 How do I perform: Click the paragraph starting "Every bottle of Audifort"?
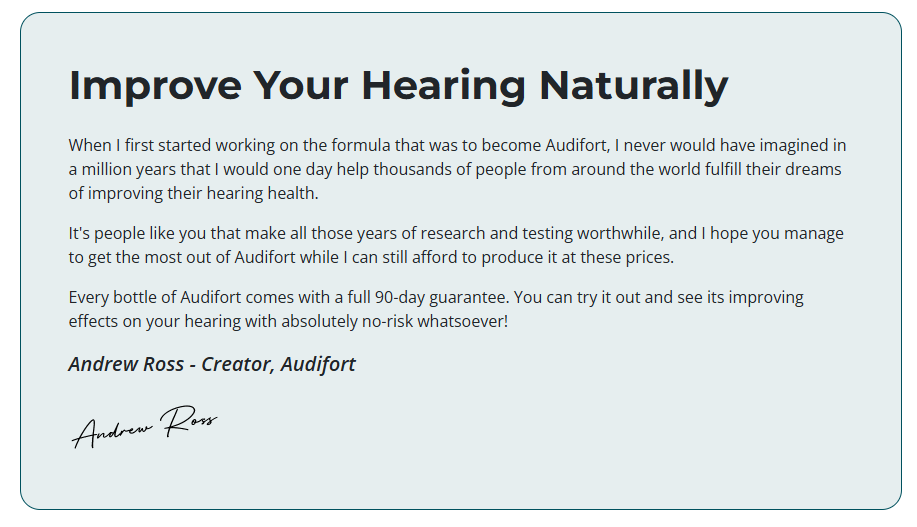[x=436, y=310]
